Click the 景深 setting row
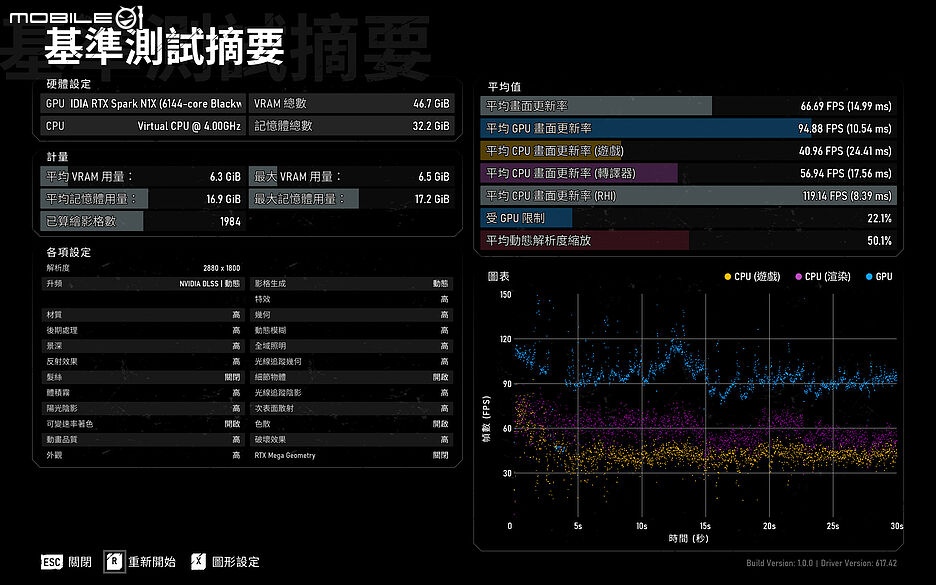 click(x=143, y=346)
